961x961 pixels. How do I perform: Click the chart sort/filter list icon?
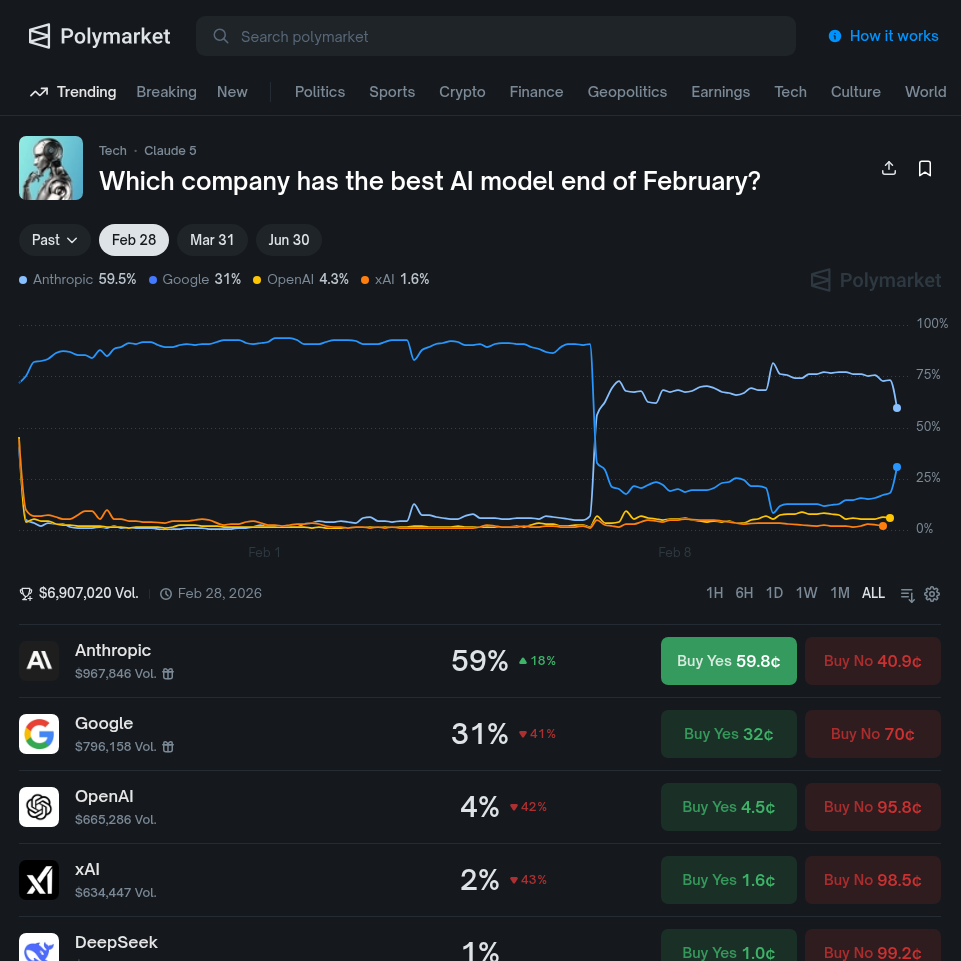[x=908, y=594]
